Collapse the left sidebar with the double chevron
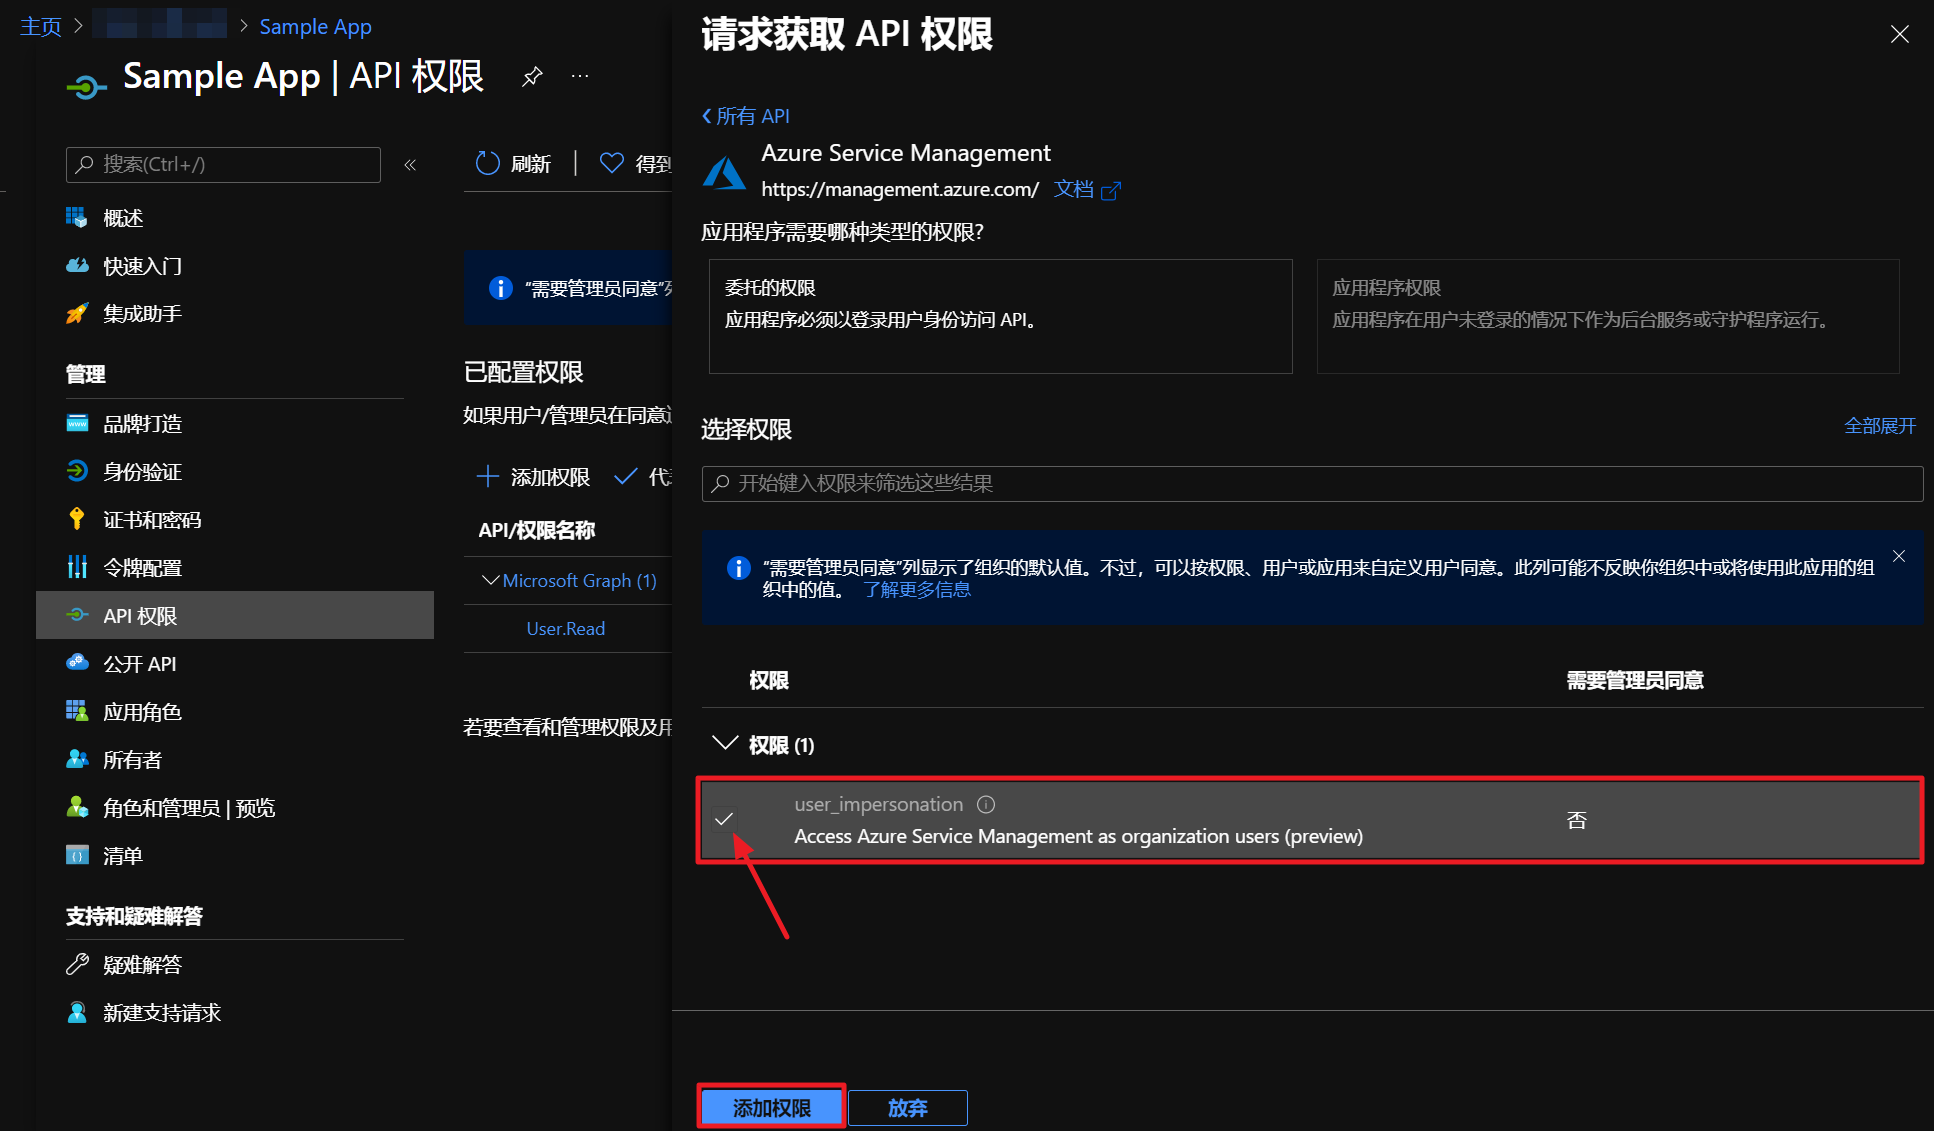 (410, 165)
